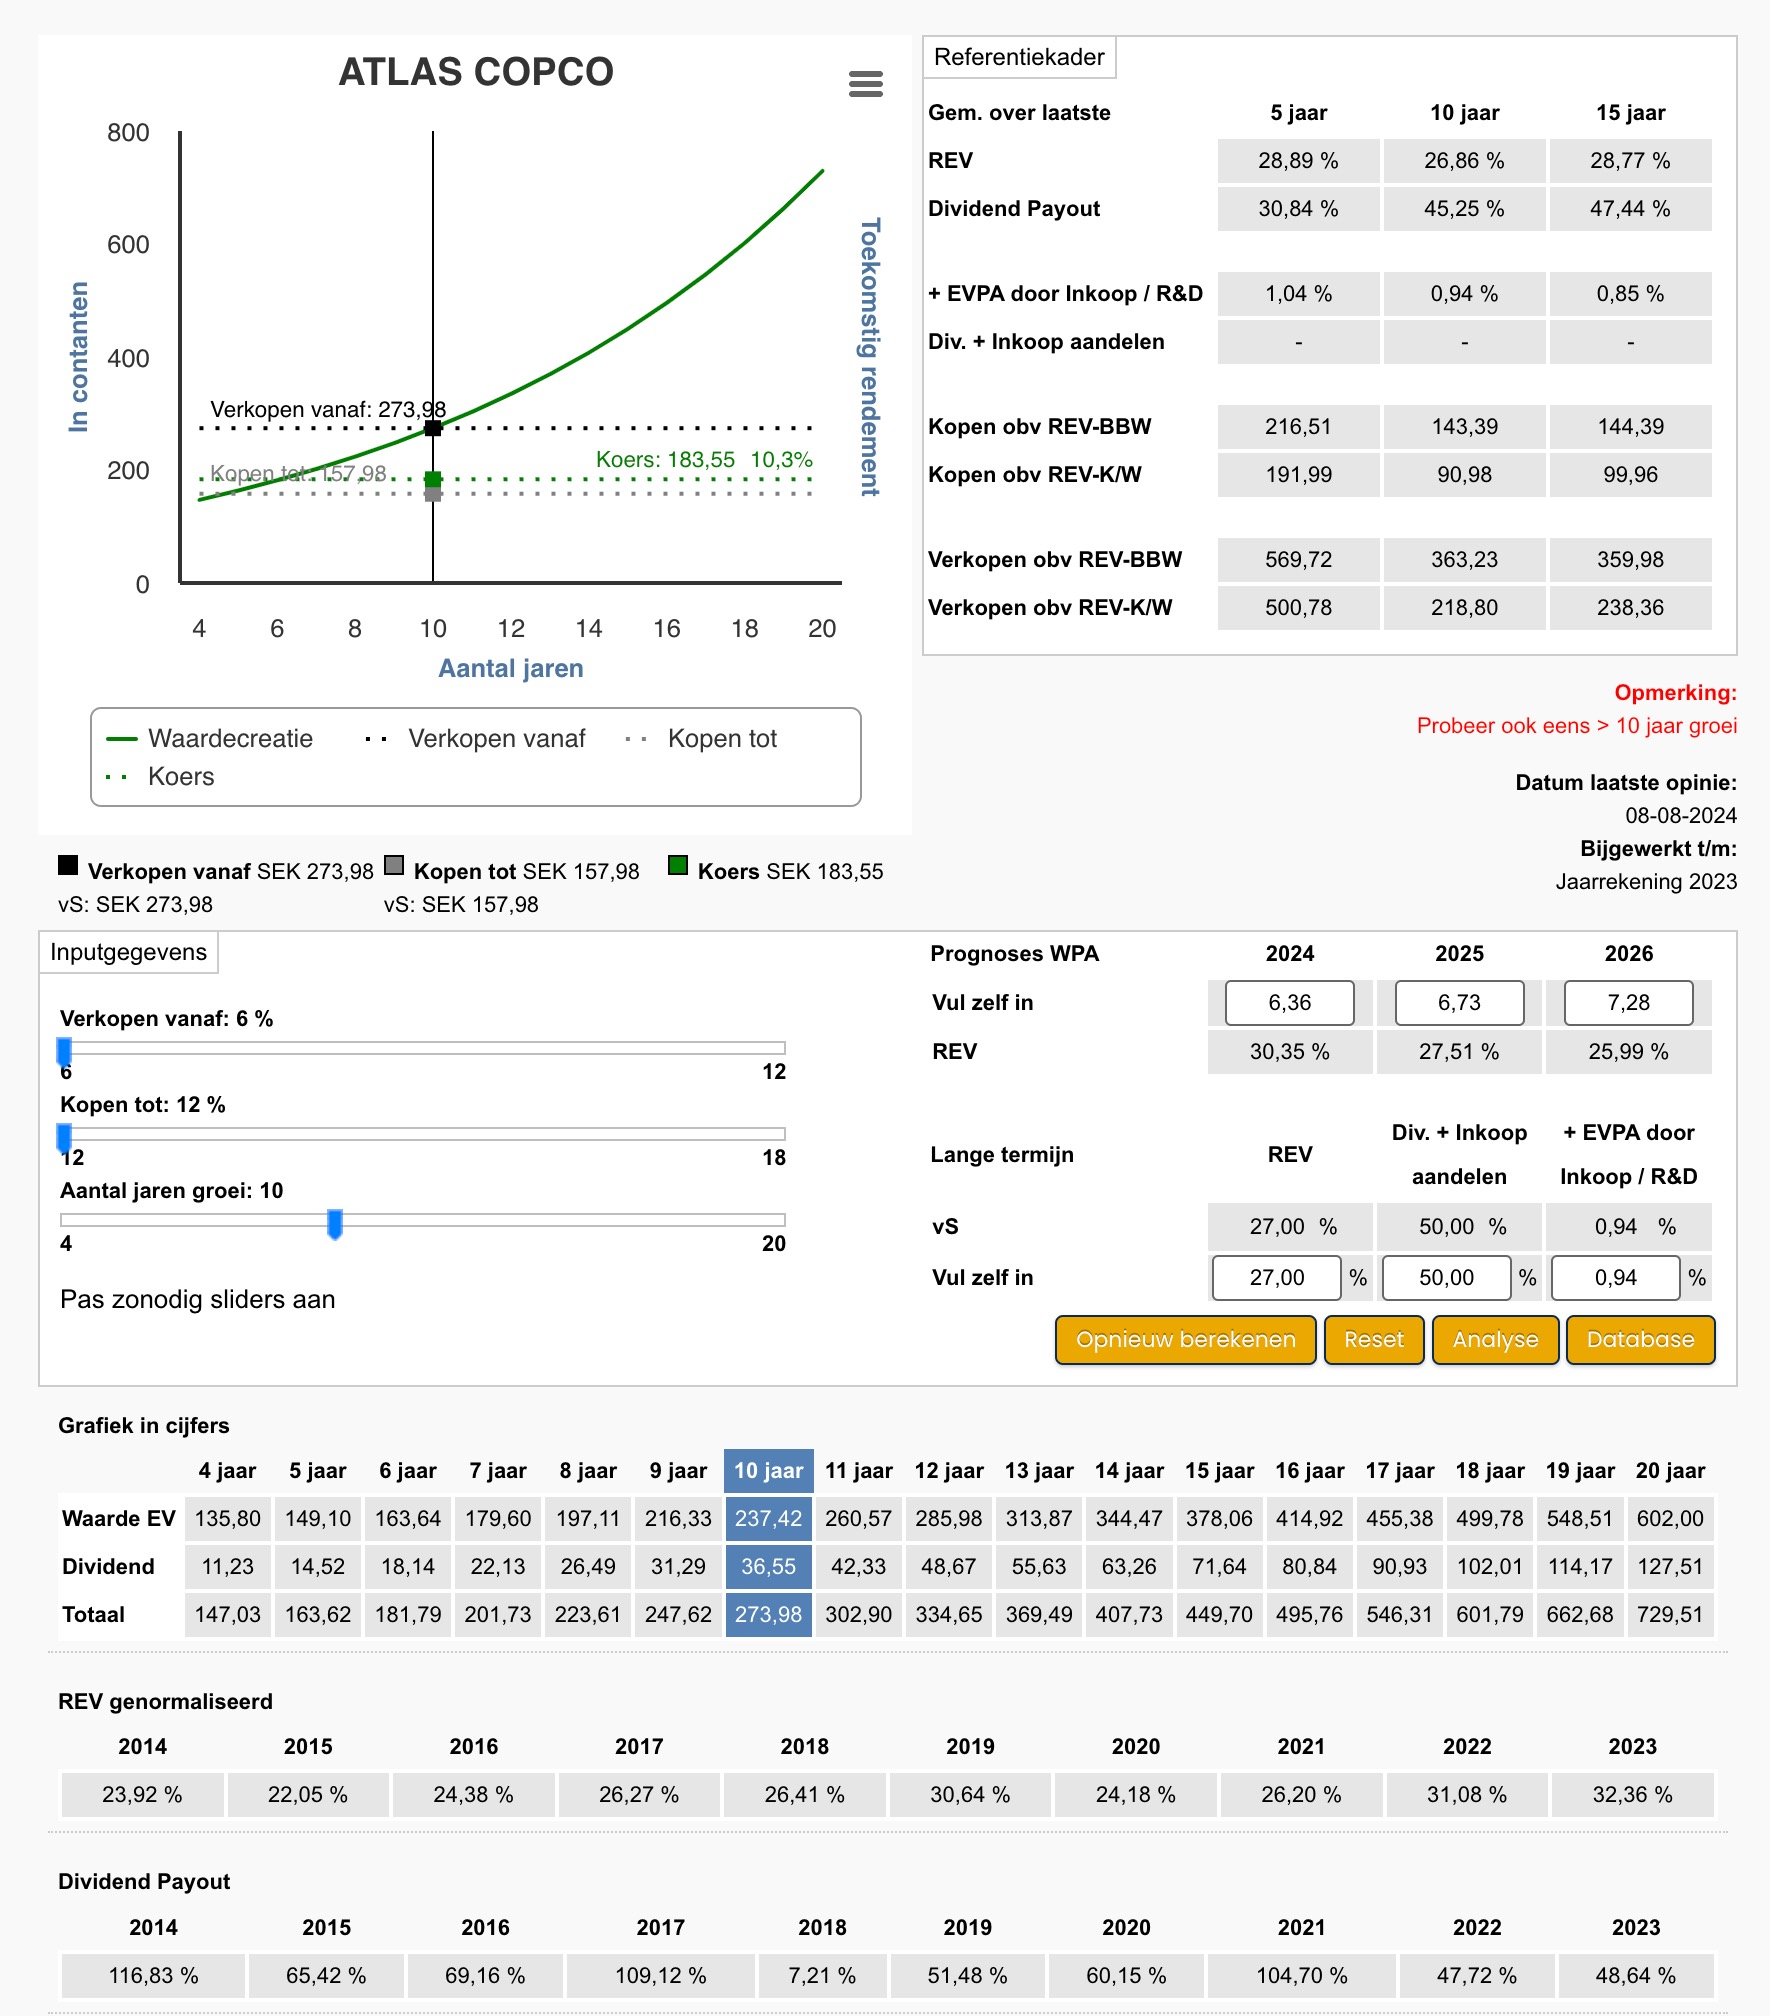Click the Waarde EV value 237,42
This screenshot has width=1770, height=2016.
768,1519
